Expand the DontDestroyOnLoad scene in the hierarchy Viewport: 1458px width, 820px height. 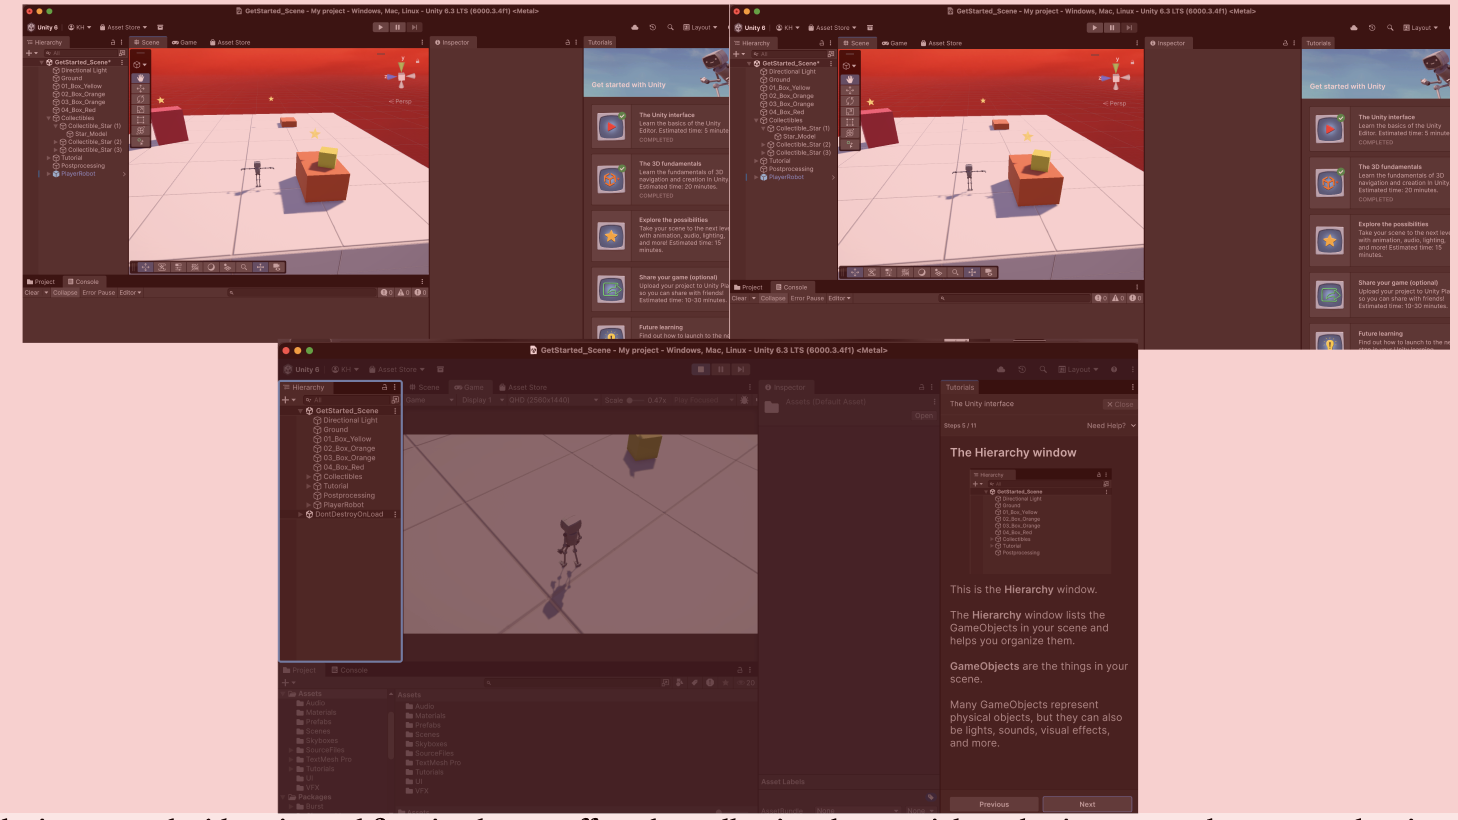tap(301, 514)
